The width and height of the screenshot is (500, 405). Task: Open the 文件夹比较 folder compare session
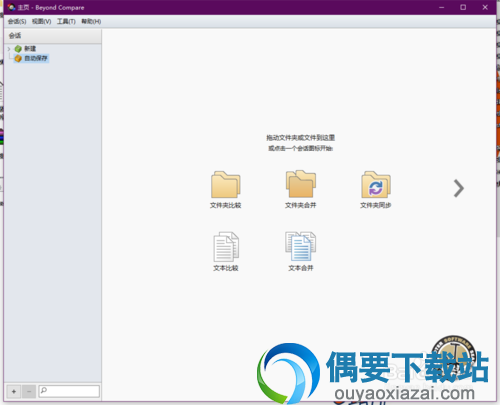[x=226, y=189]
